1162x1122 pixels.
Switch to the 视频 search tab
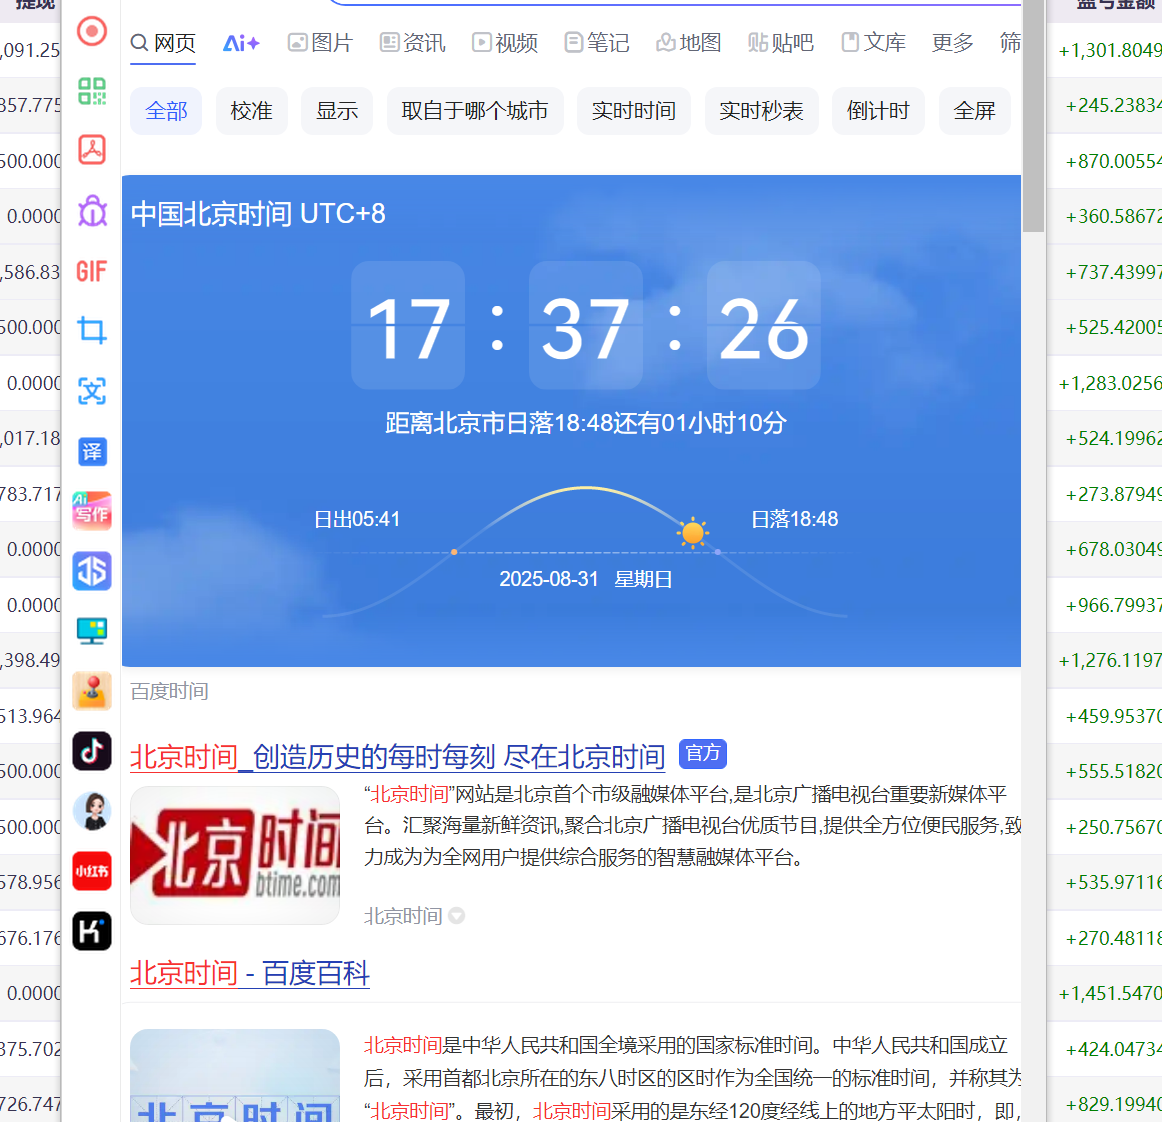505,43
